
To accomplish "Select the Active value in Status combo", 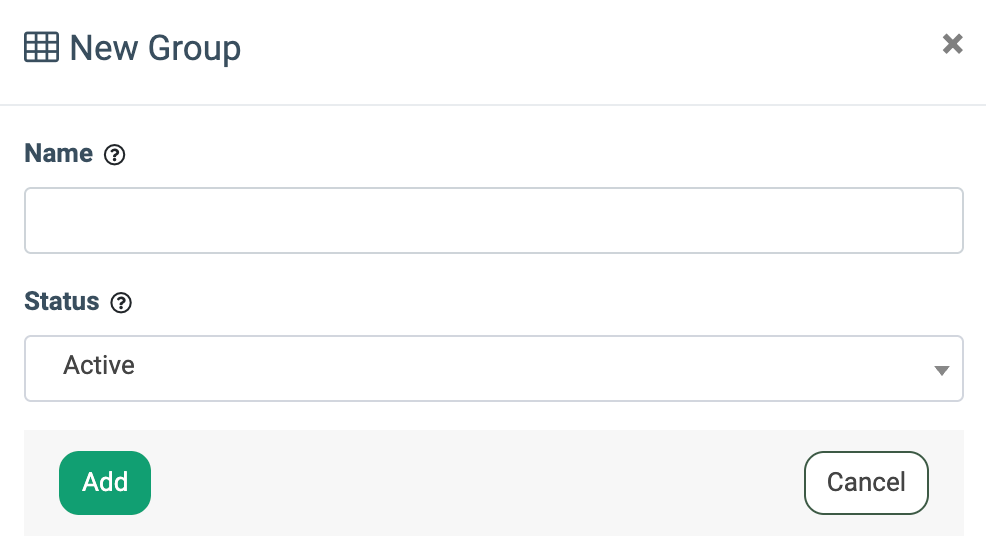I will (99, 365).
